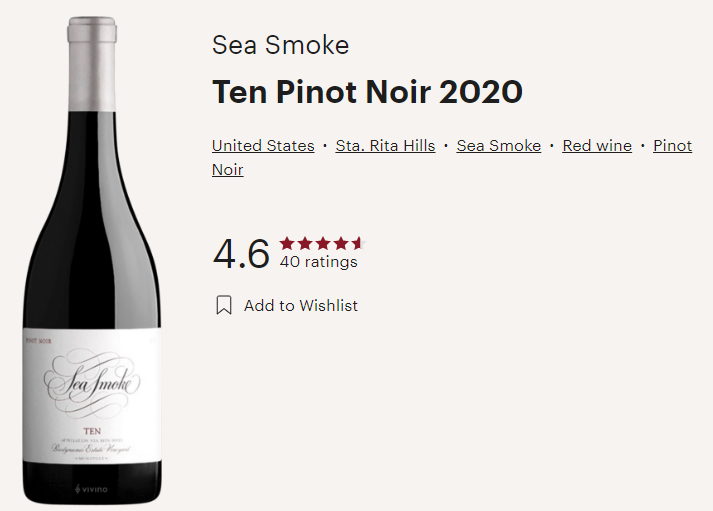Image resolution: width=713 pixels, height=511 pixels.
Task: Select the Add to Wishlist text
Action: tap(301, 306)
